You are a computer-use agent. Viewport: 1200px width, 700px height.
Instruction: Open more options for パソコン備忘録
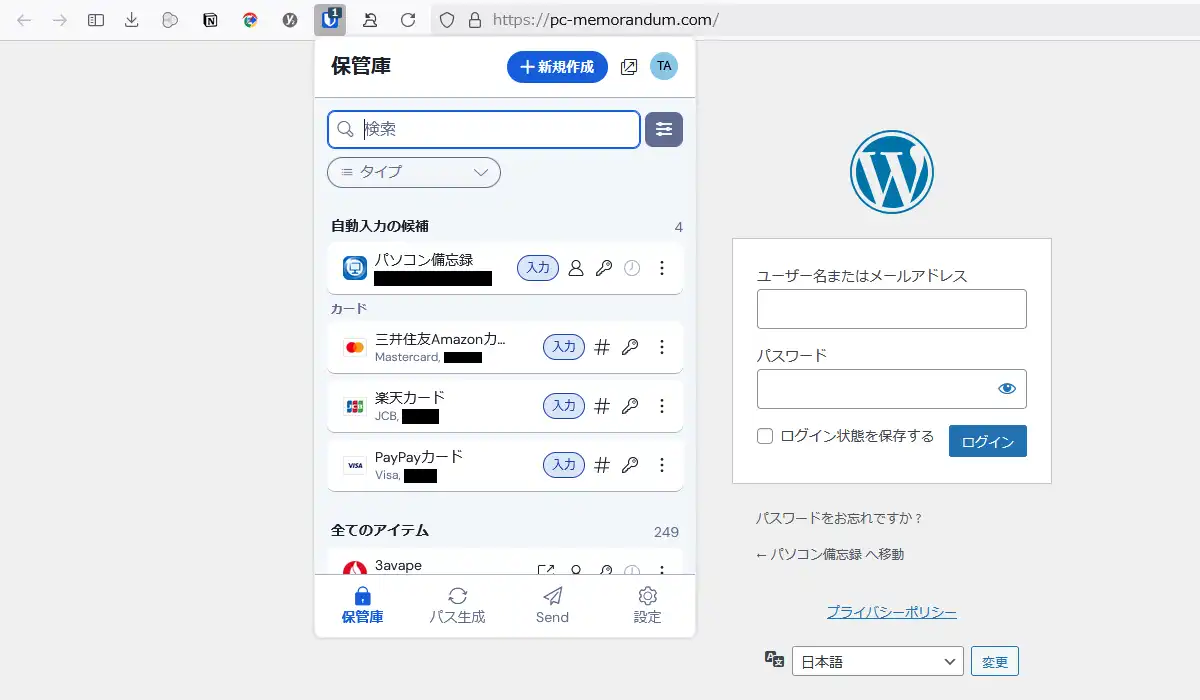[x=661, y=268]
